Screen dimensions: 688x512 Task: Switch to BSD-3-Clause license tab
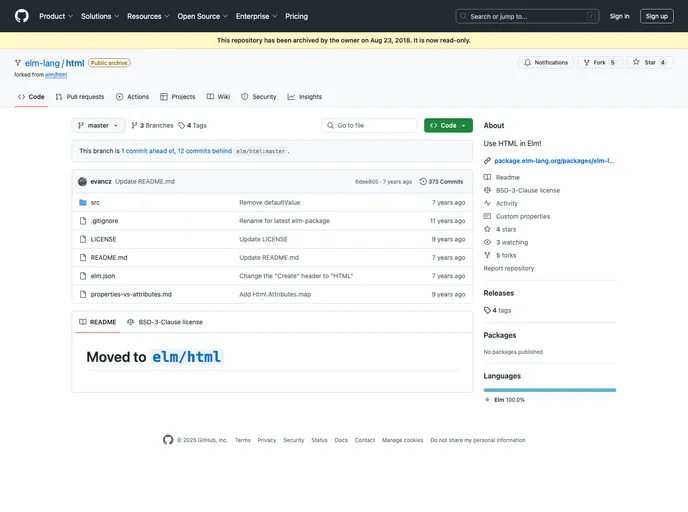(165, 322)
